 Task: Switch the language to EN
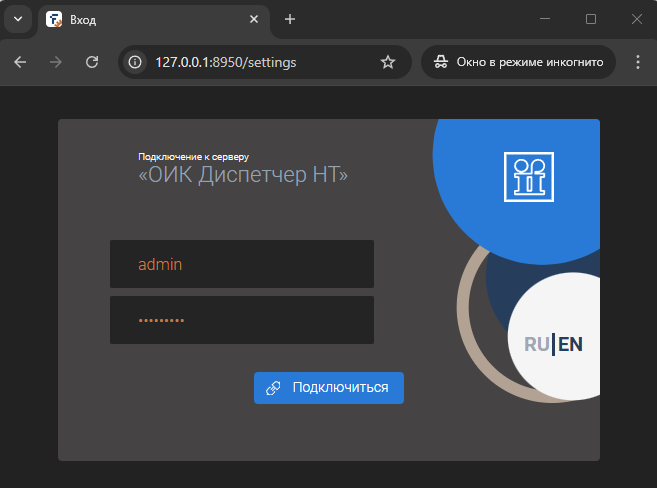(571, 344)
